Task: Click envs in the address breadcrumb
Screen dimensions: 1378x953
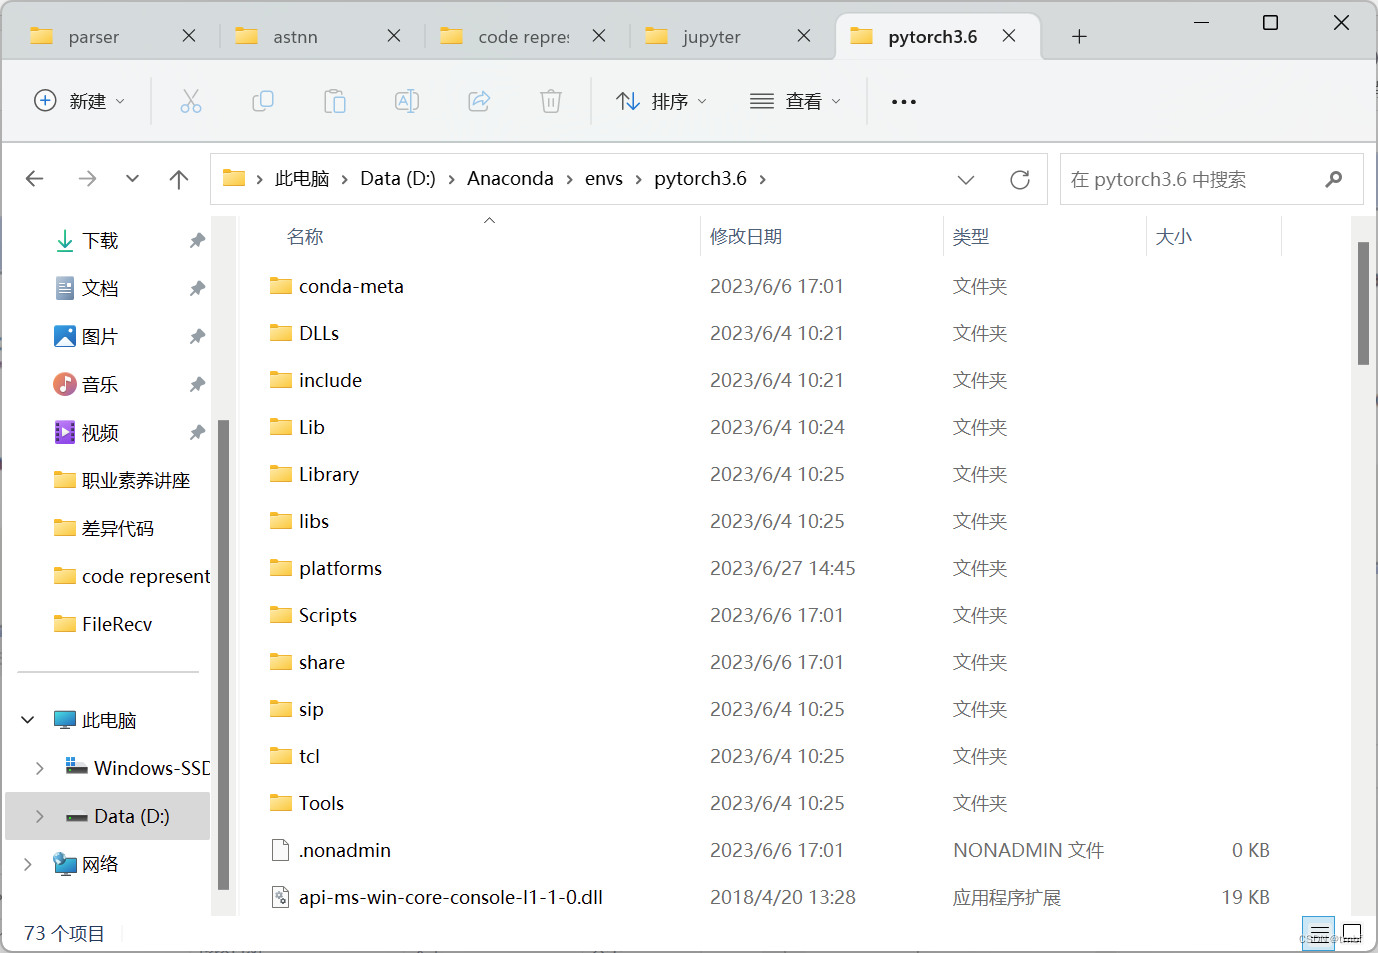Action: click(604, 179)
